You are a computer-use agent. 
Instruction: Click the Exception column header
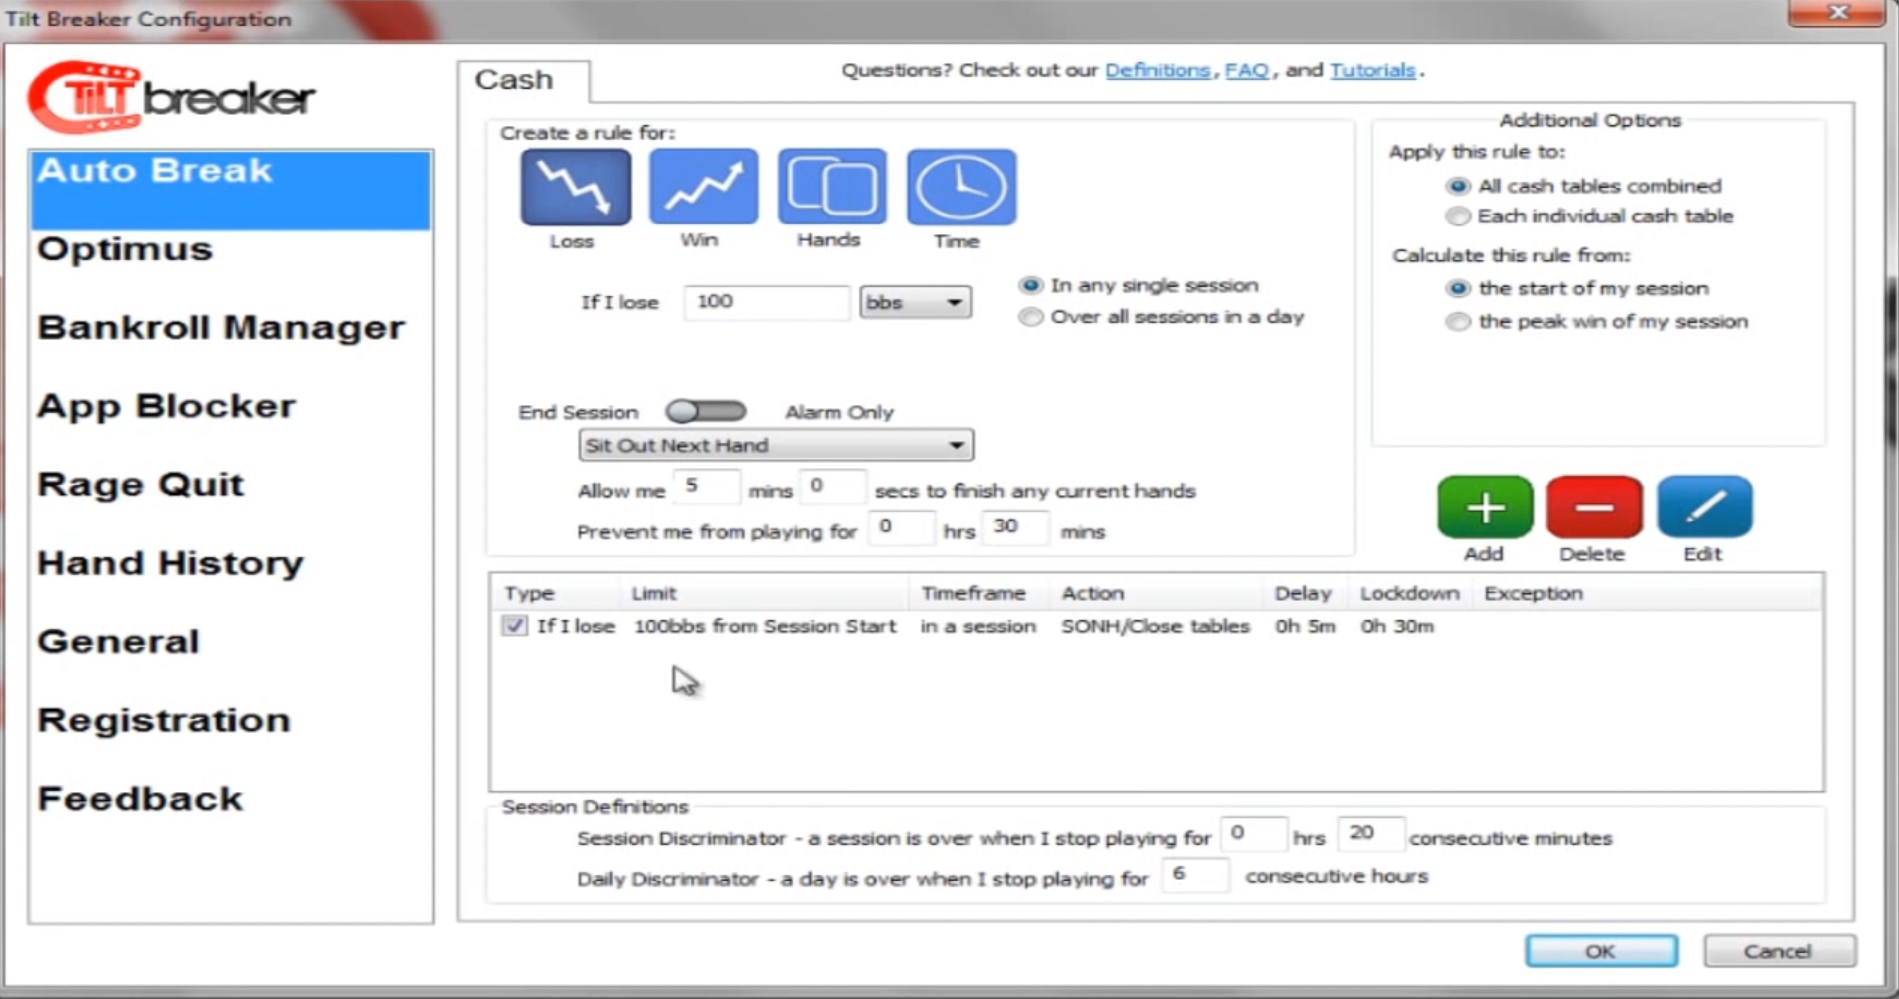[x=1534, y=593]
